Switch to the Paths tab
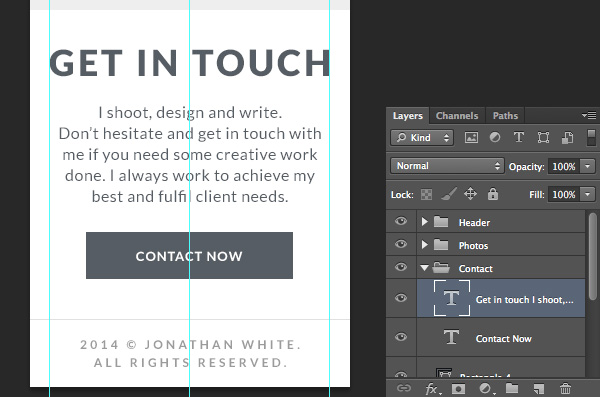The height and width of the screenshot is (397, 600). tap(505, 116)
